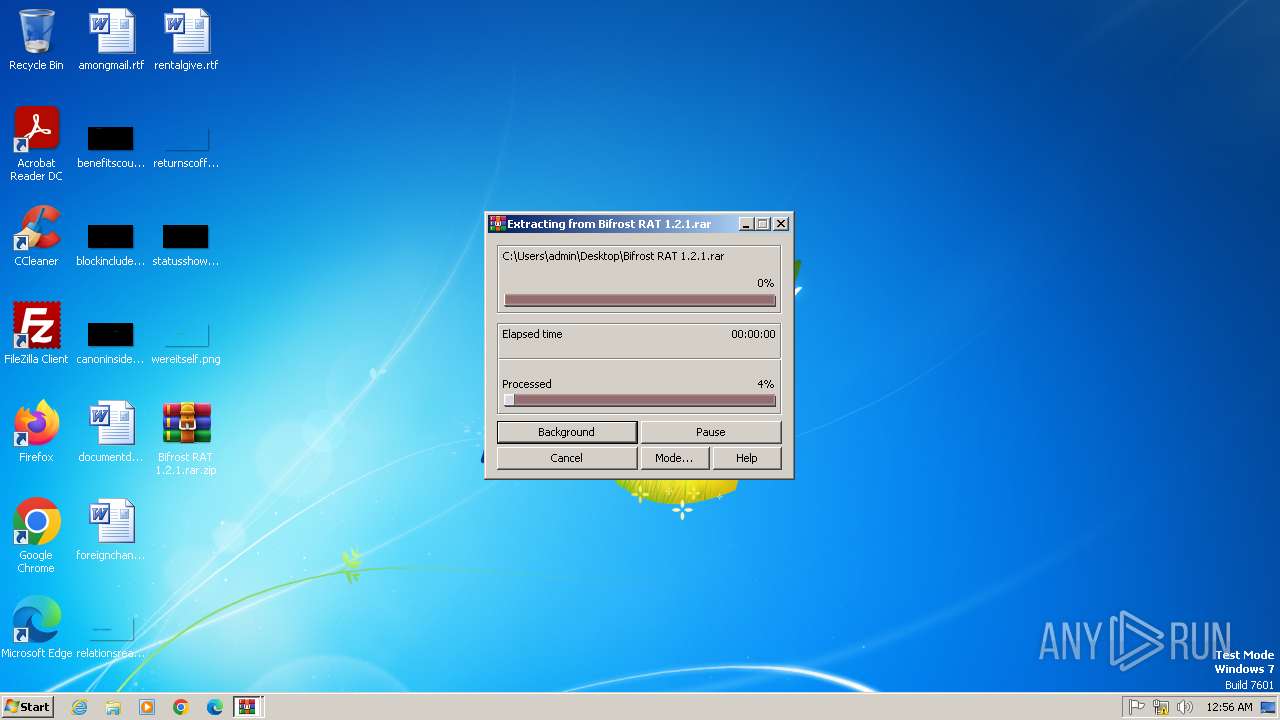The width and height of the screenshot is (1280, 720).
Task: Pause the extraction
Action: 710,432
